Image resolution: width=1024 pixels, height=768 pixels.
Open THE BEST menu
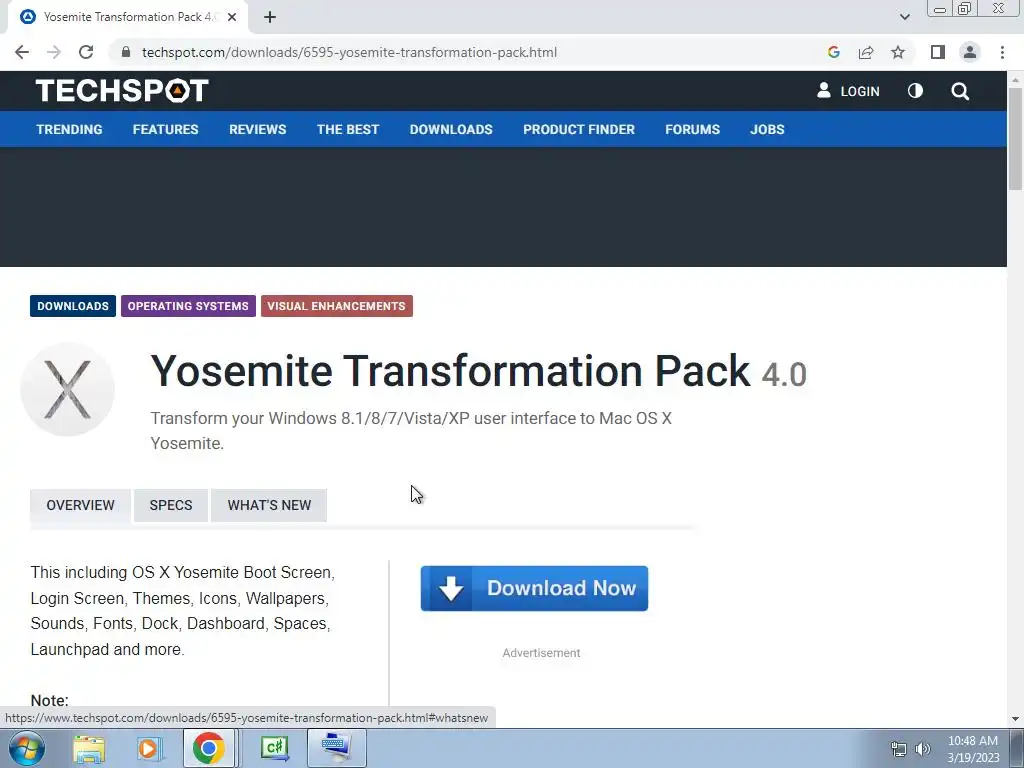[348, 129]
